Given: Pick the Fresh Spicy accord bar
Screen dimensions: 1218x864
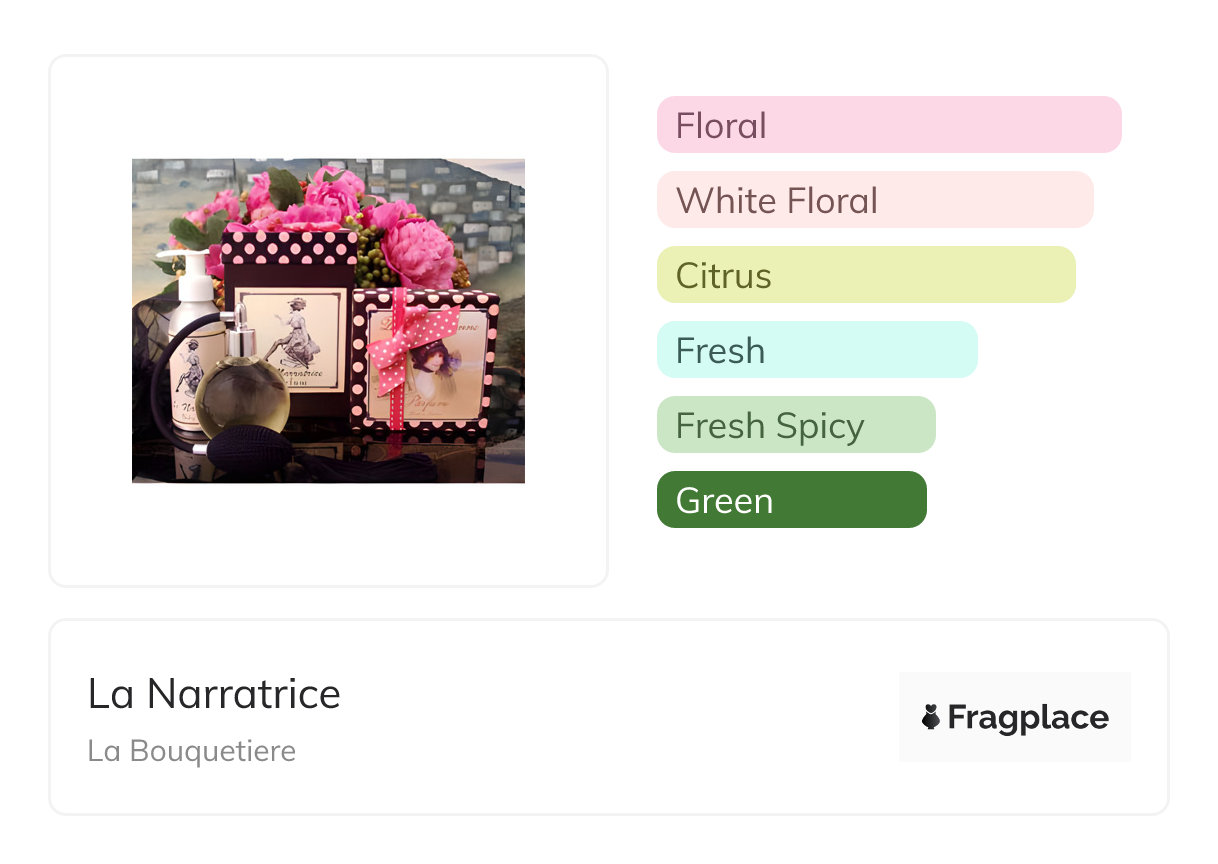Looking at the screenshot, I should point(795,425).
